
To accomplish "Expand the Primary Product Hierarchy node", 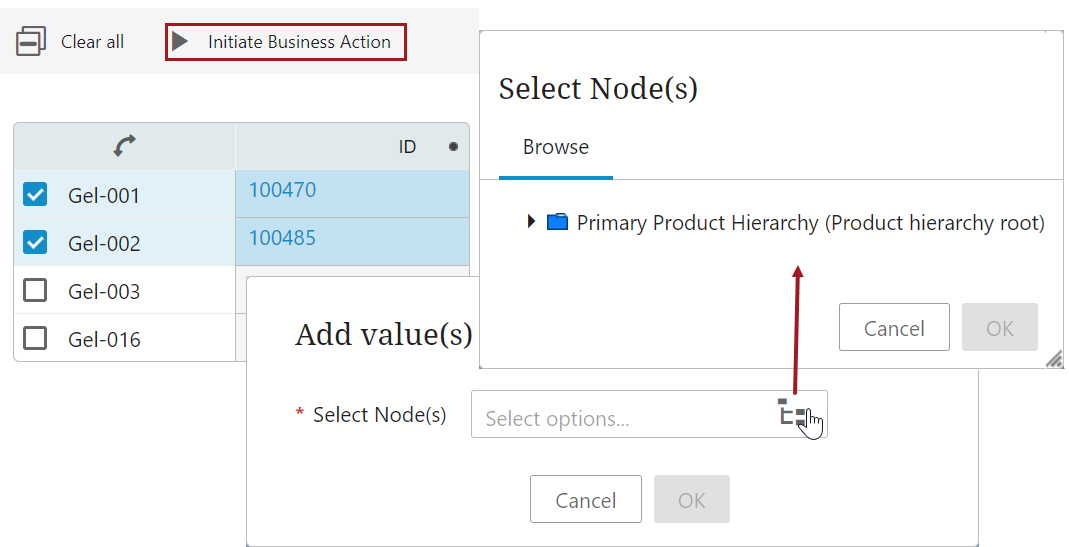I will click(x=532, y=222).
